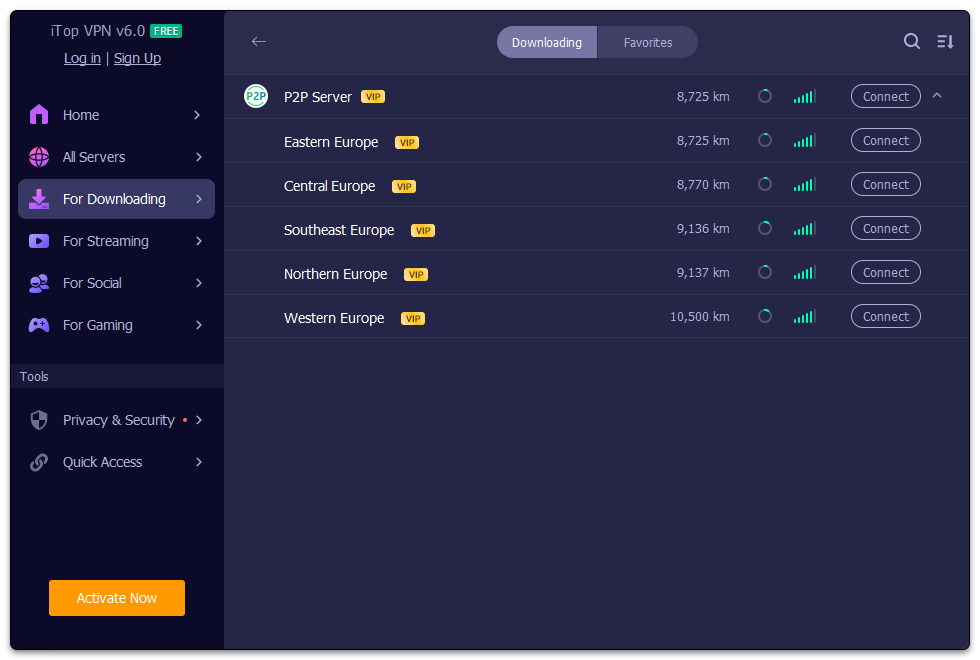980x660 pixels.
Task: Connect to the Eastern Europe server
Action: pos(885,140)
